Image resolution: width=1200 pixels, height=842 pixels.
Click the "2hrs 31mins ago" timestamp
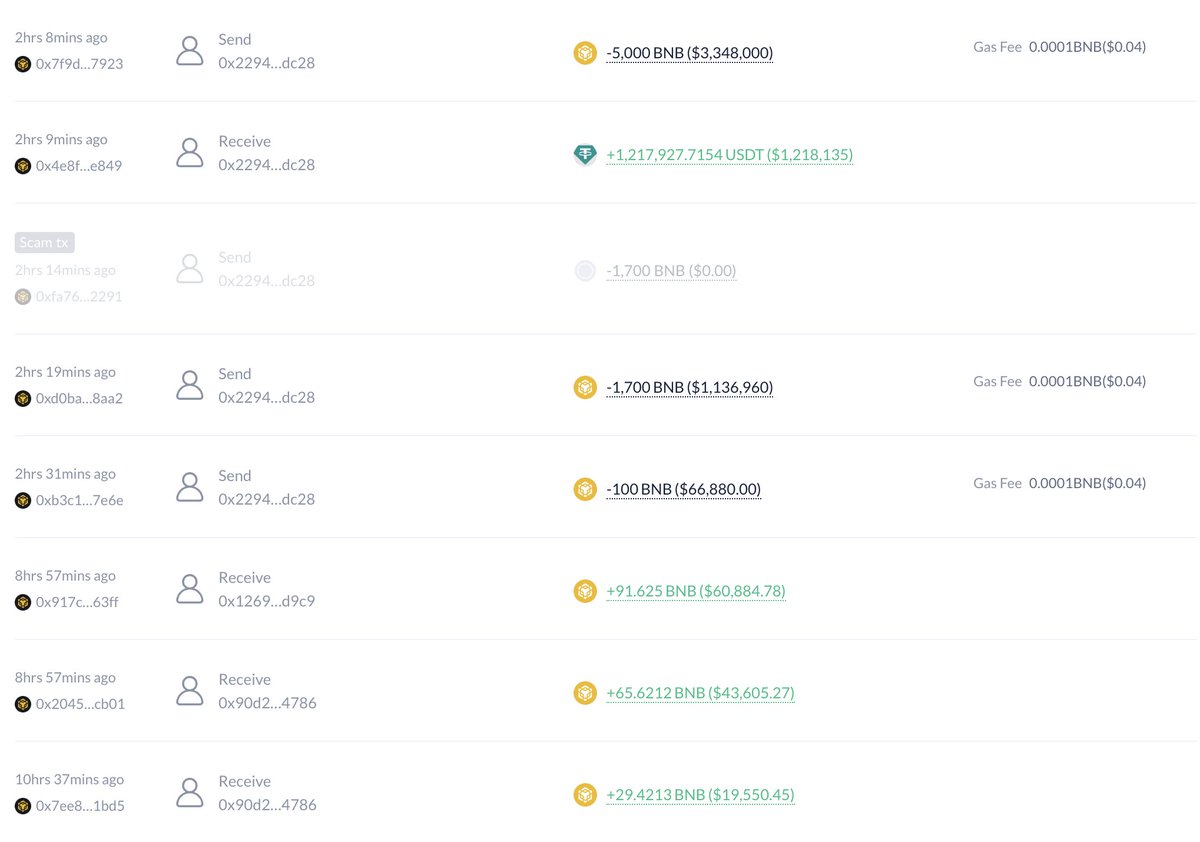click(65, 474)
